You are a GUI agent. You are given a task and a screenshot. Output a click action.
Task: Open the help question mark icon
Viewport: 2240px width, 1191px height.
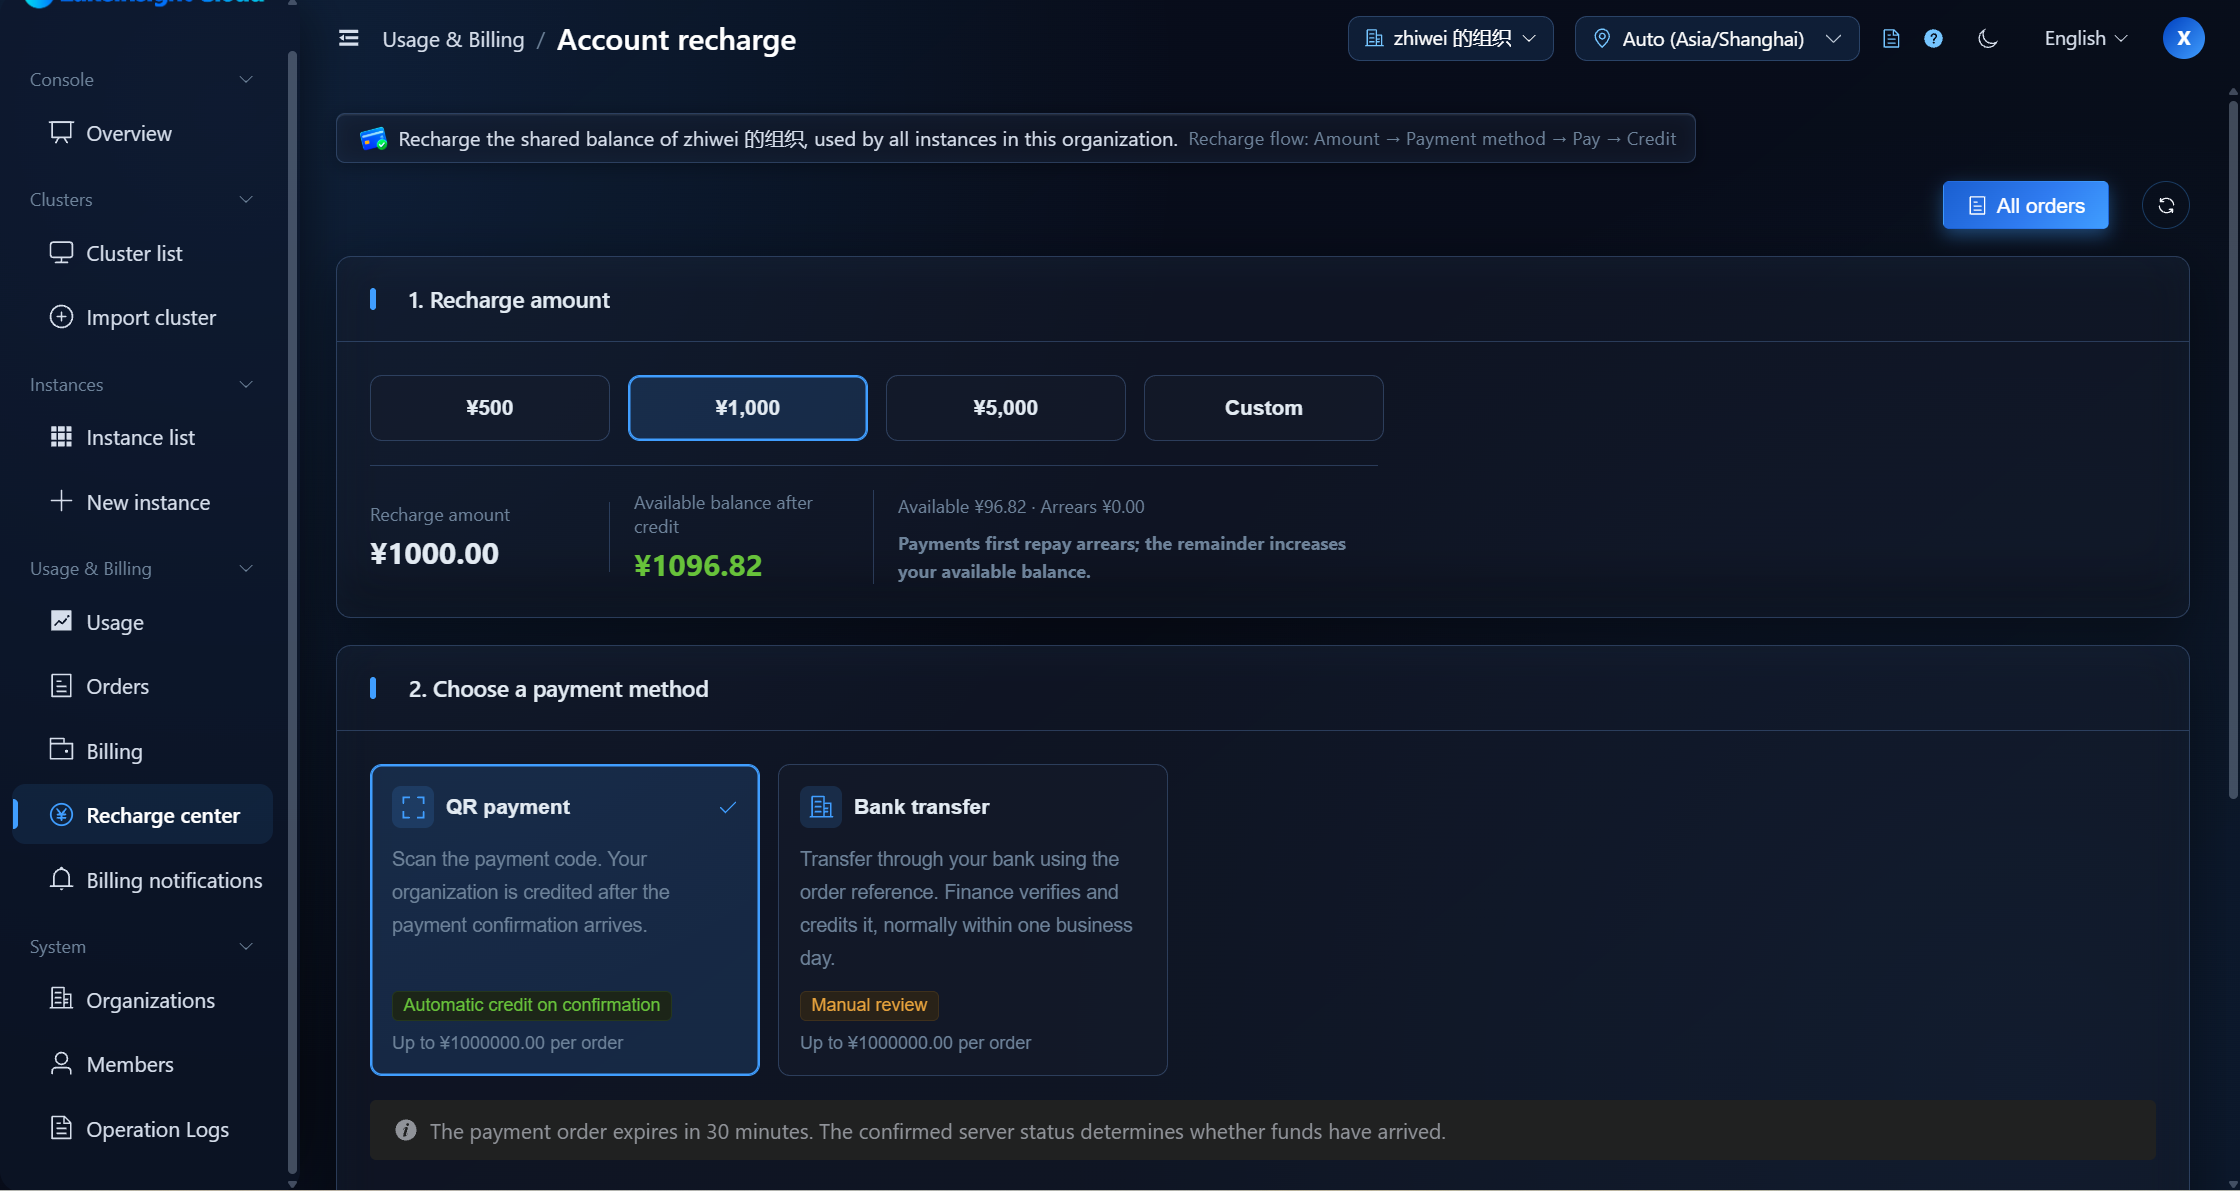click(1933, 38)
